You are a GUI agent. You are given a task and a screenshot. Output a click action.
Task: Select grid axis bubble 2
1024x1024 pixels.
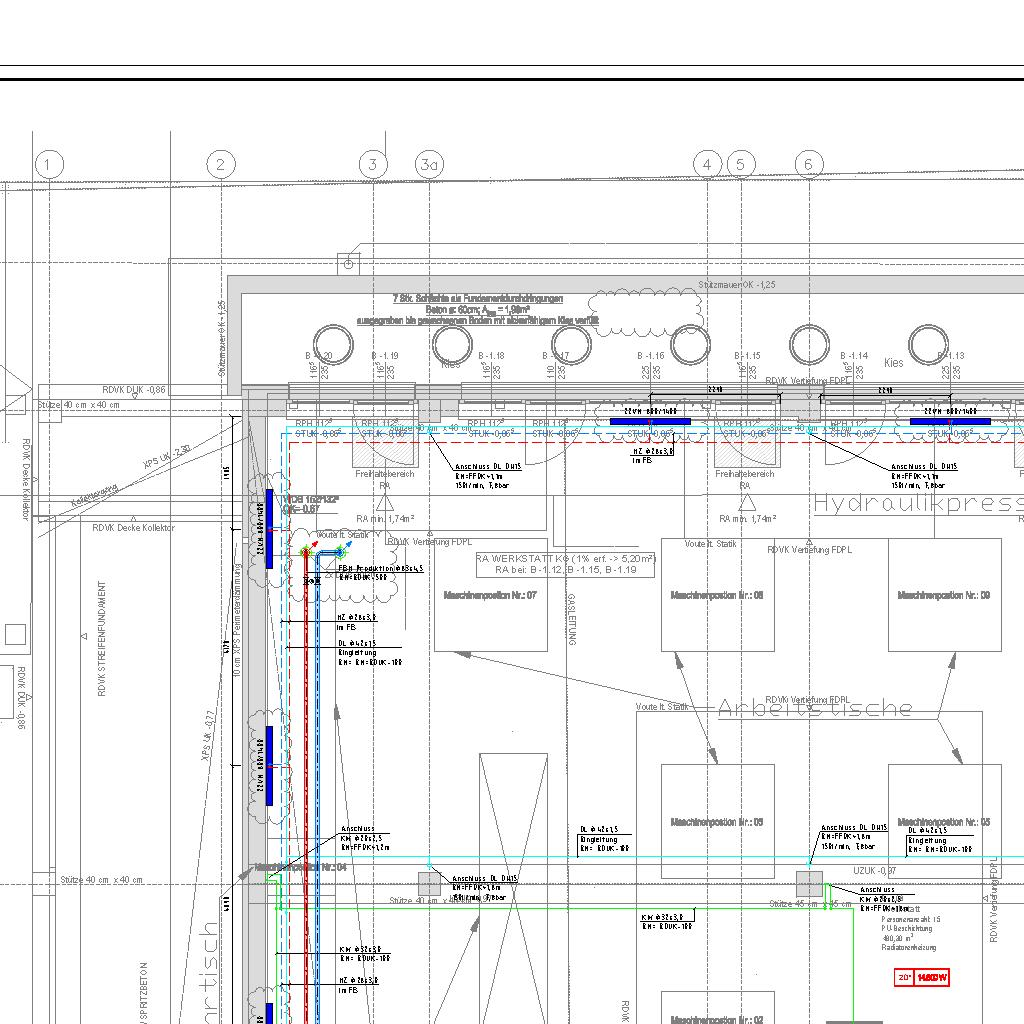click(x=220, y=164)
